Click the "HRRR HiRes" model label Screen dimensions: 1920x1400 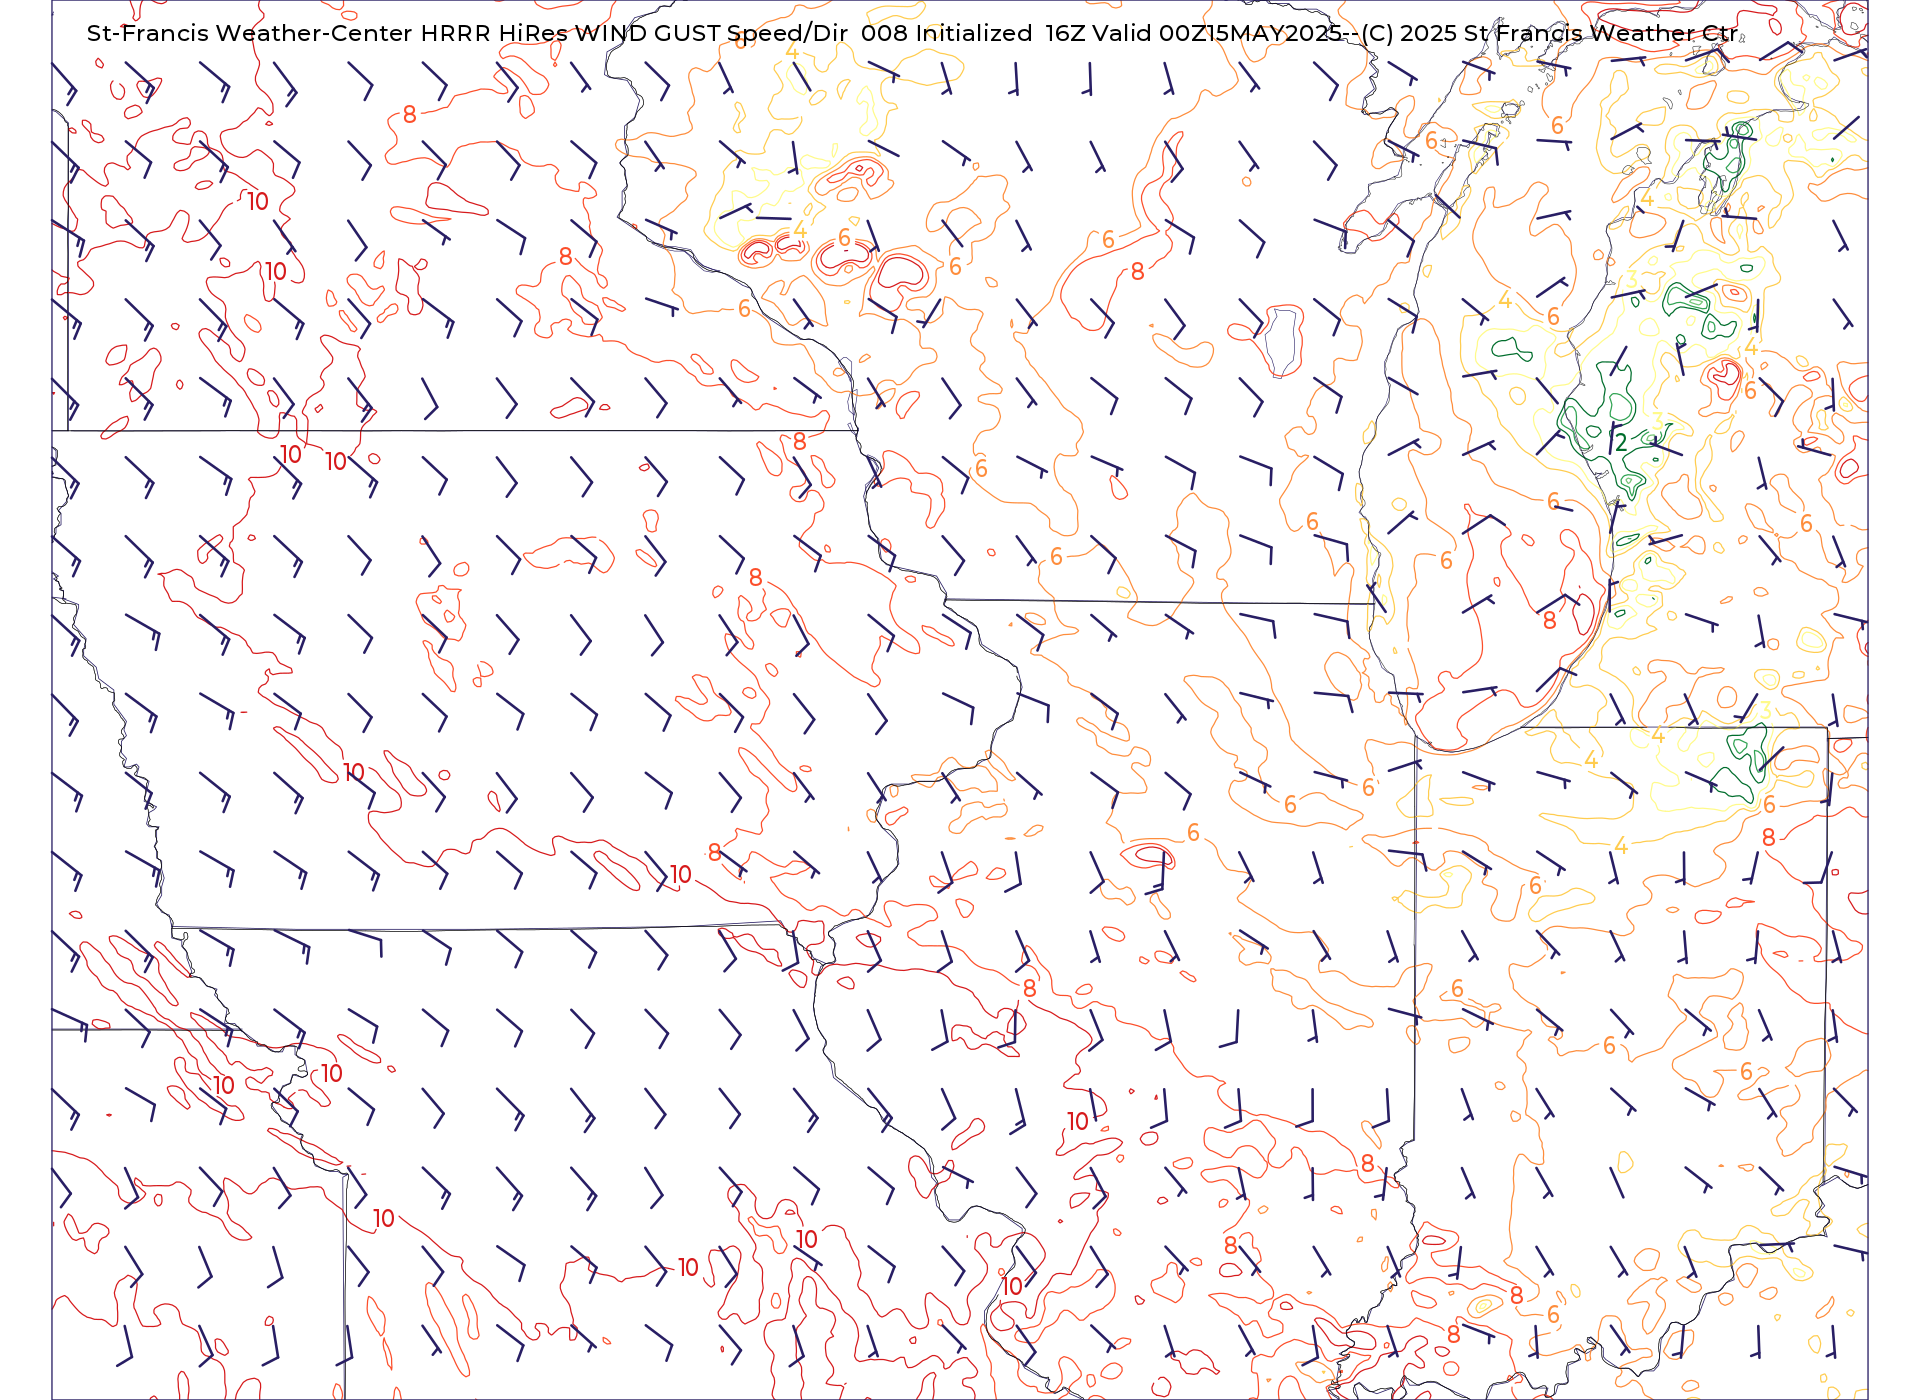point(494,33)
